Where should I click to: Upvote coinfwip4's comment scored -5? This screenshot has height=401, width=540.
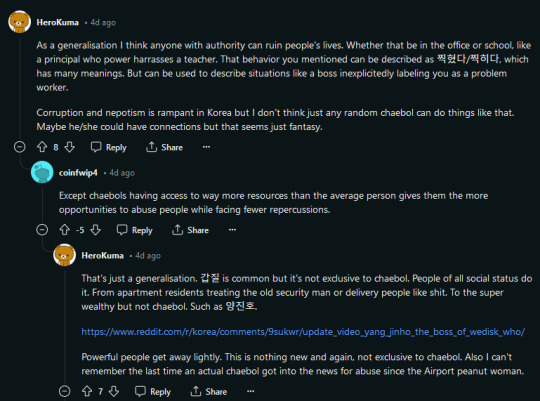(x=64, y=230)
